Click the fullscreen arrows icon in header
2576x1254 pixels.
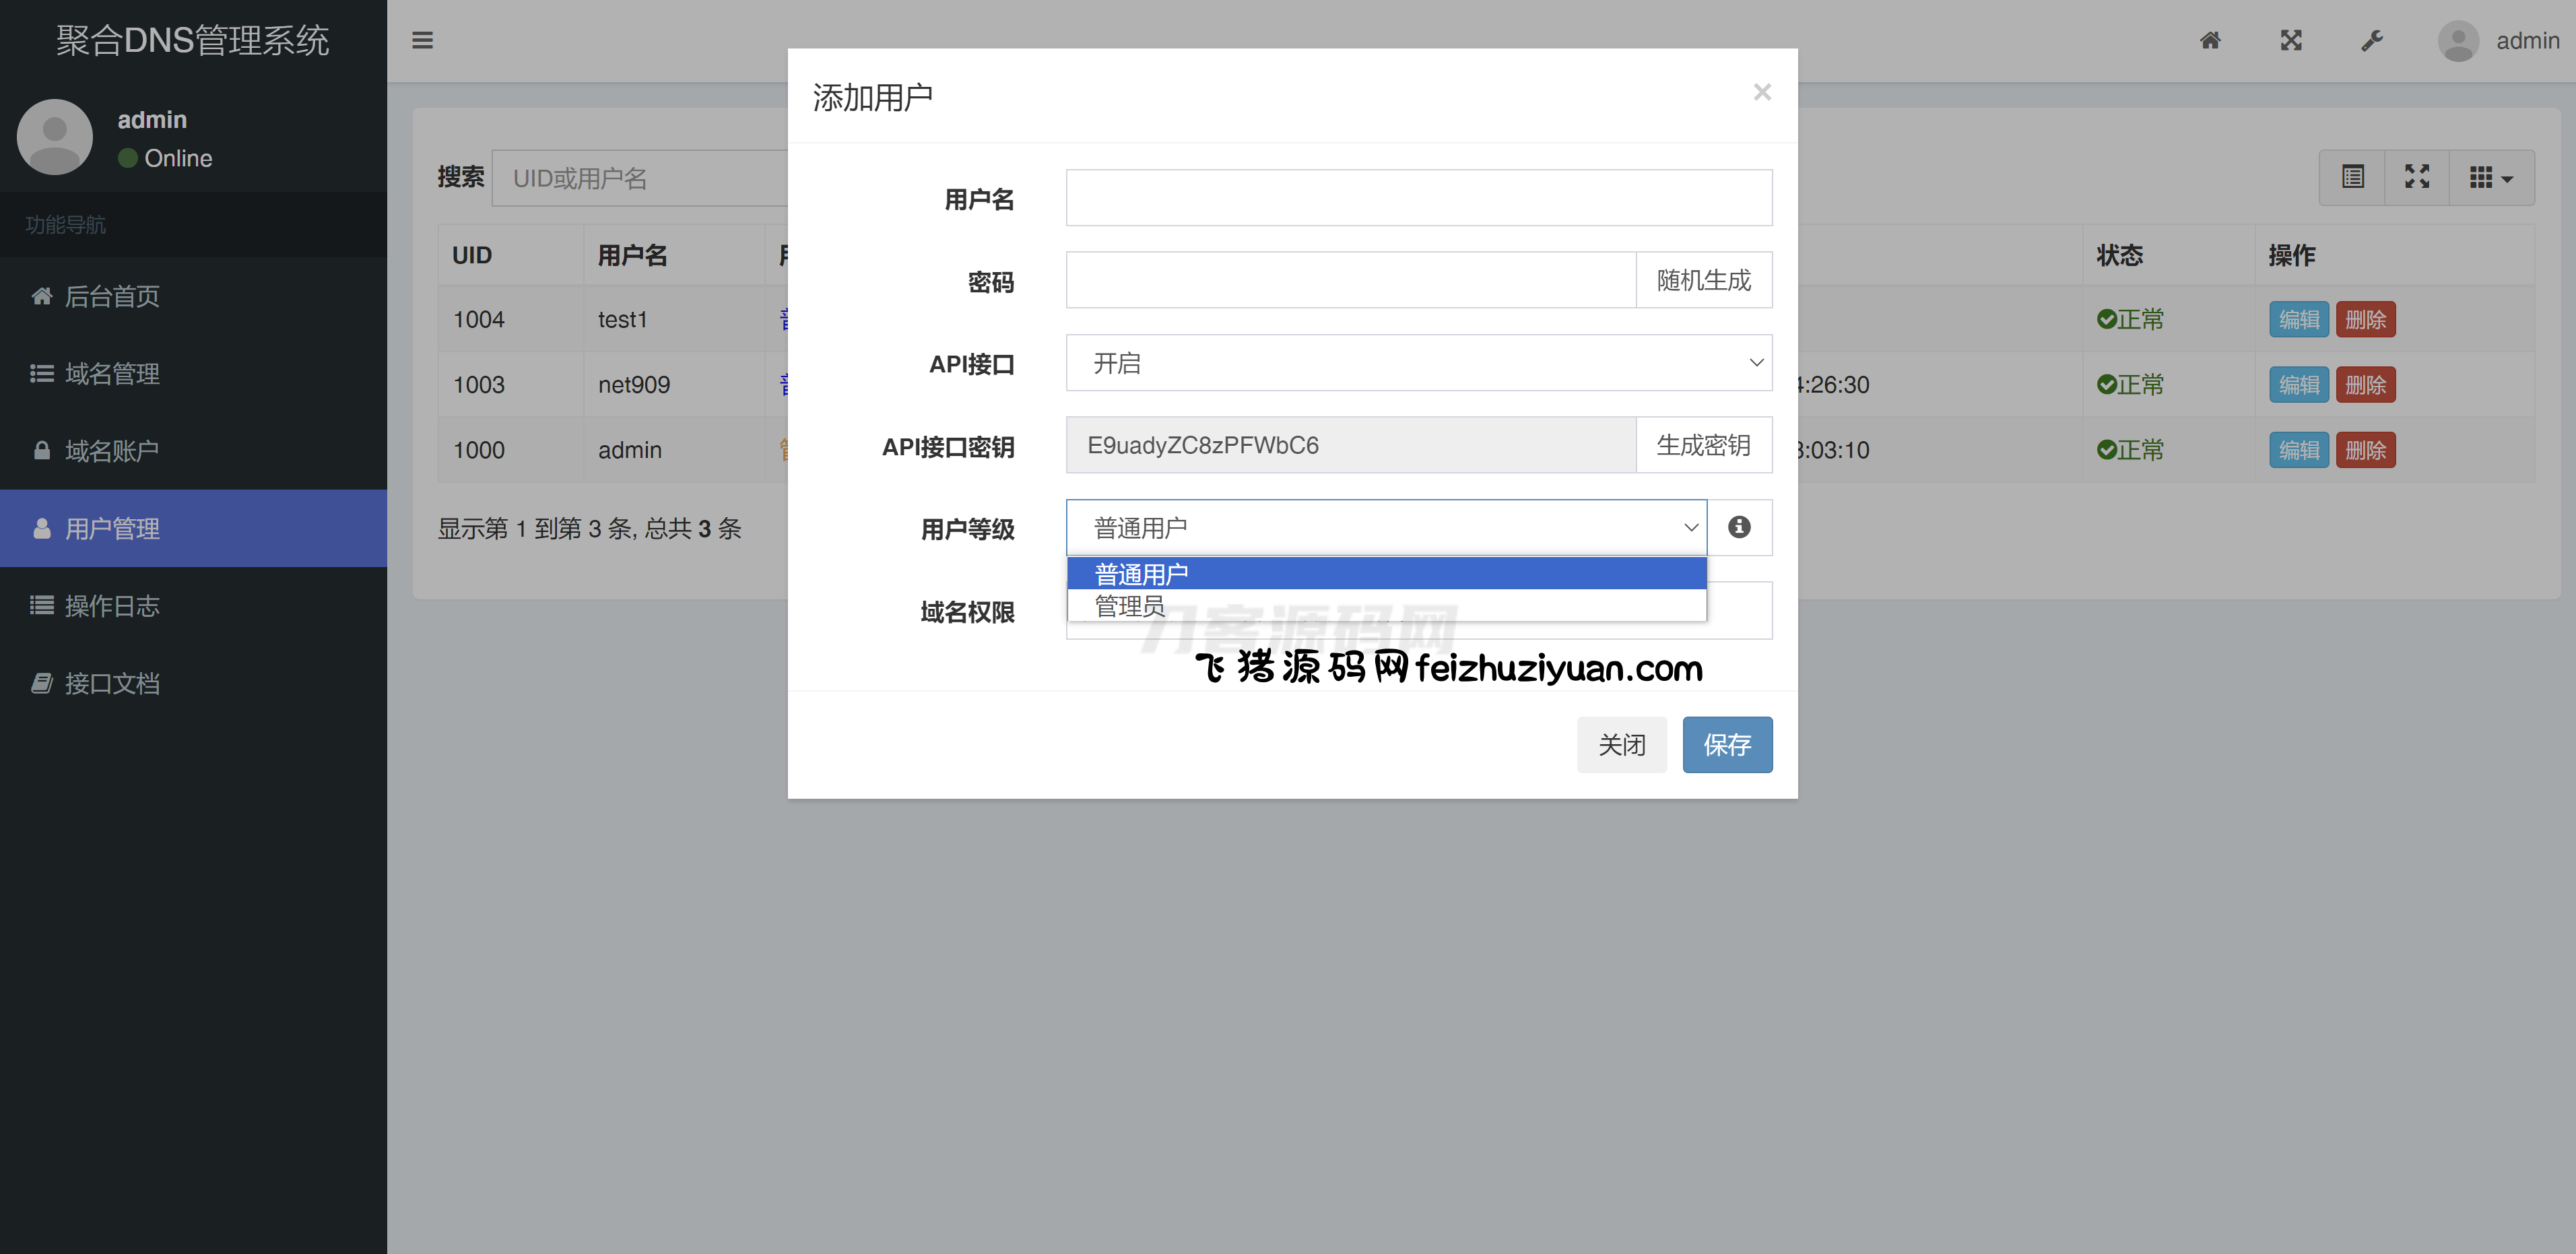(2291, 41)
